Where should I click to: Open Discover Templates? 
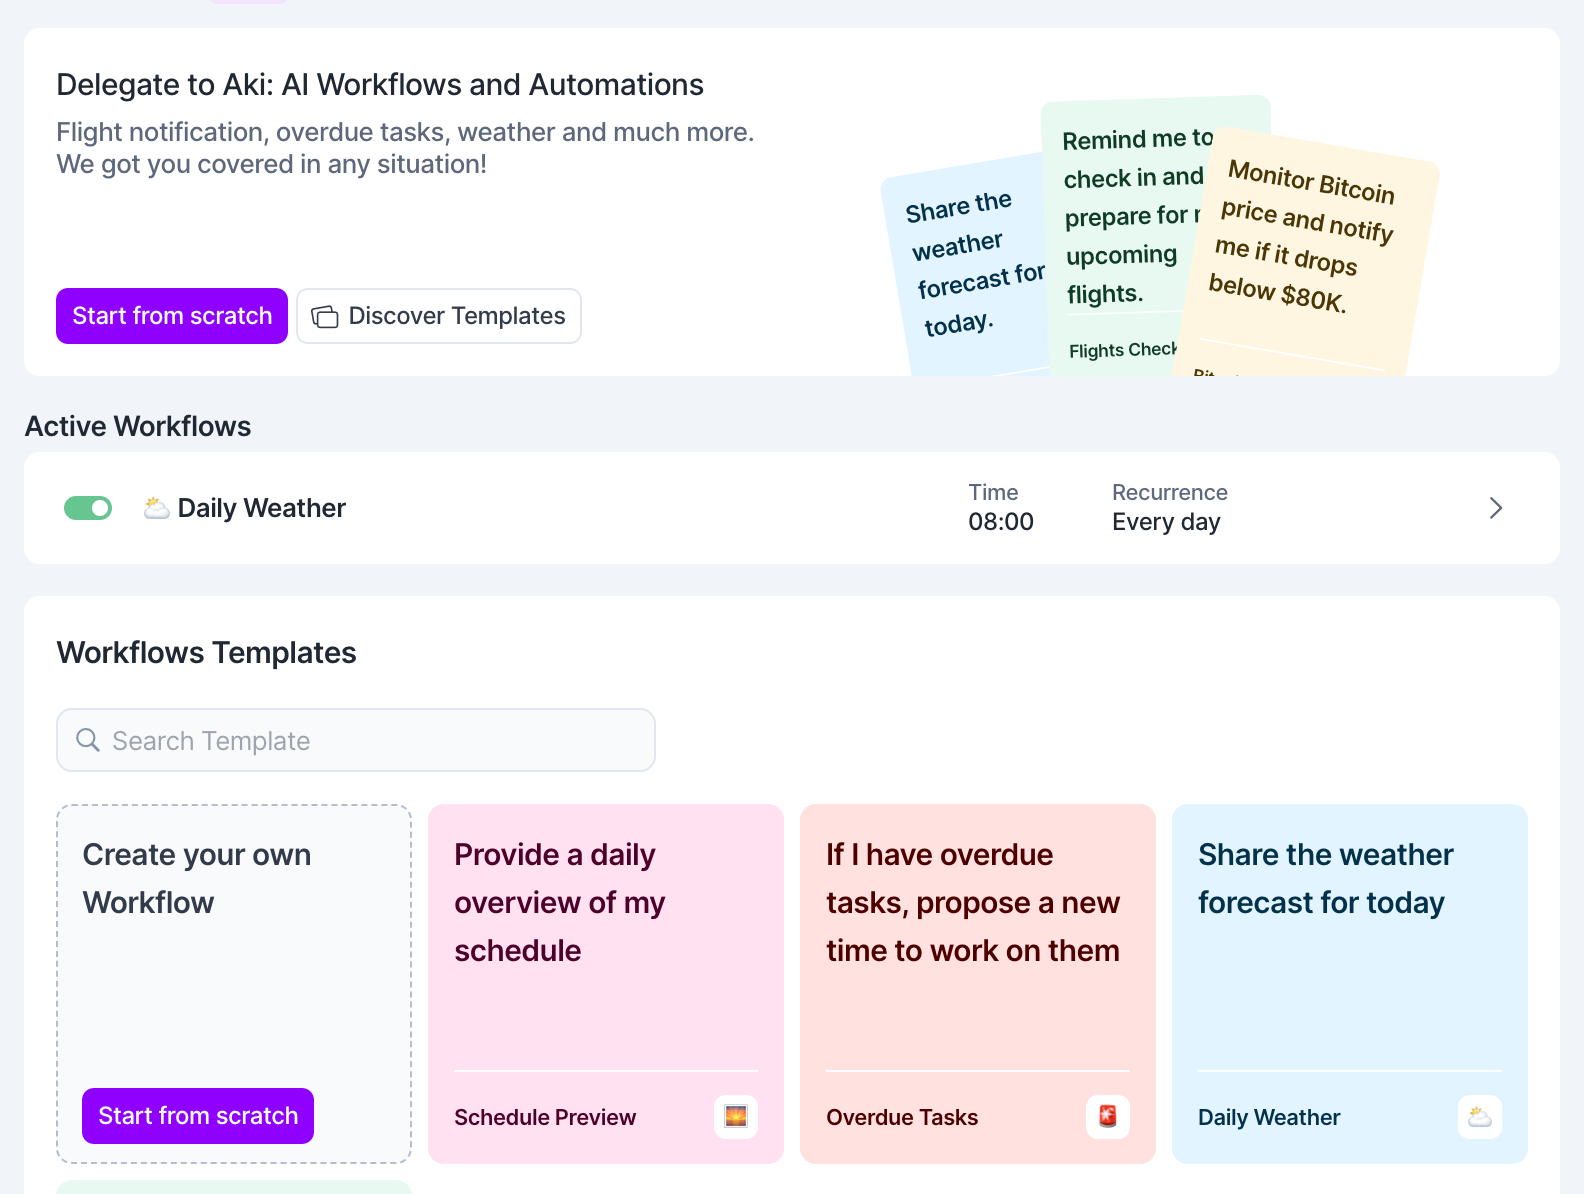tap(439, 316)
